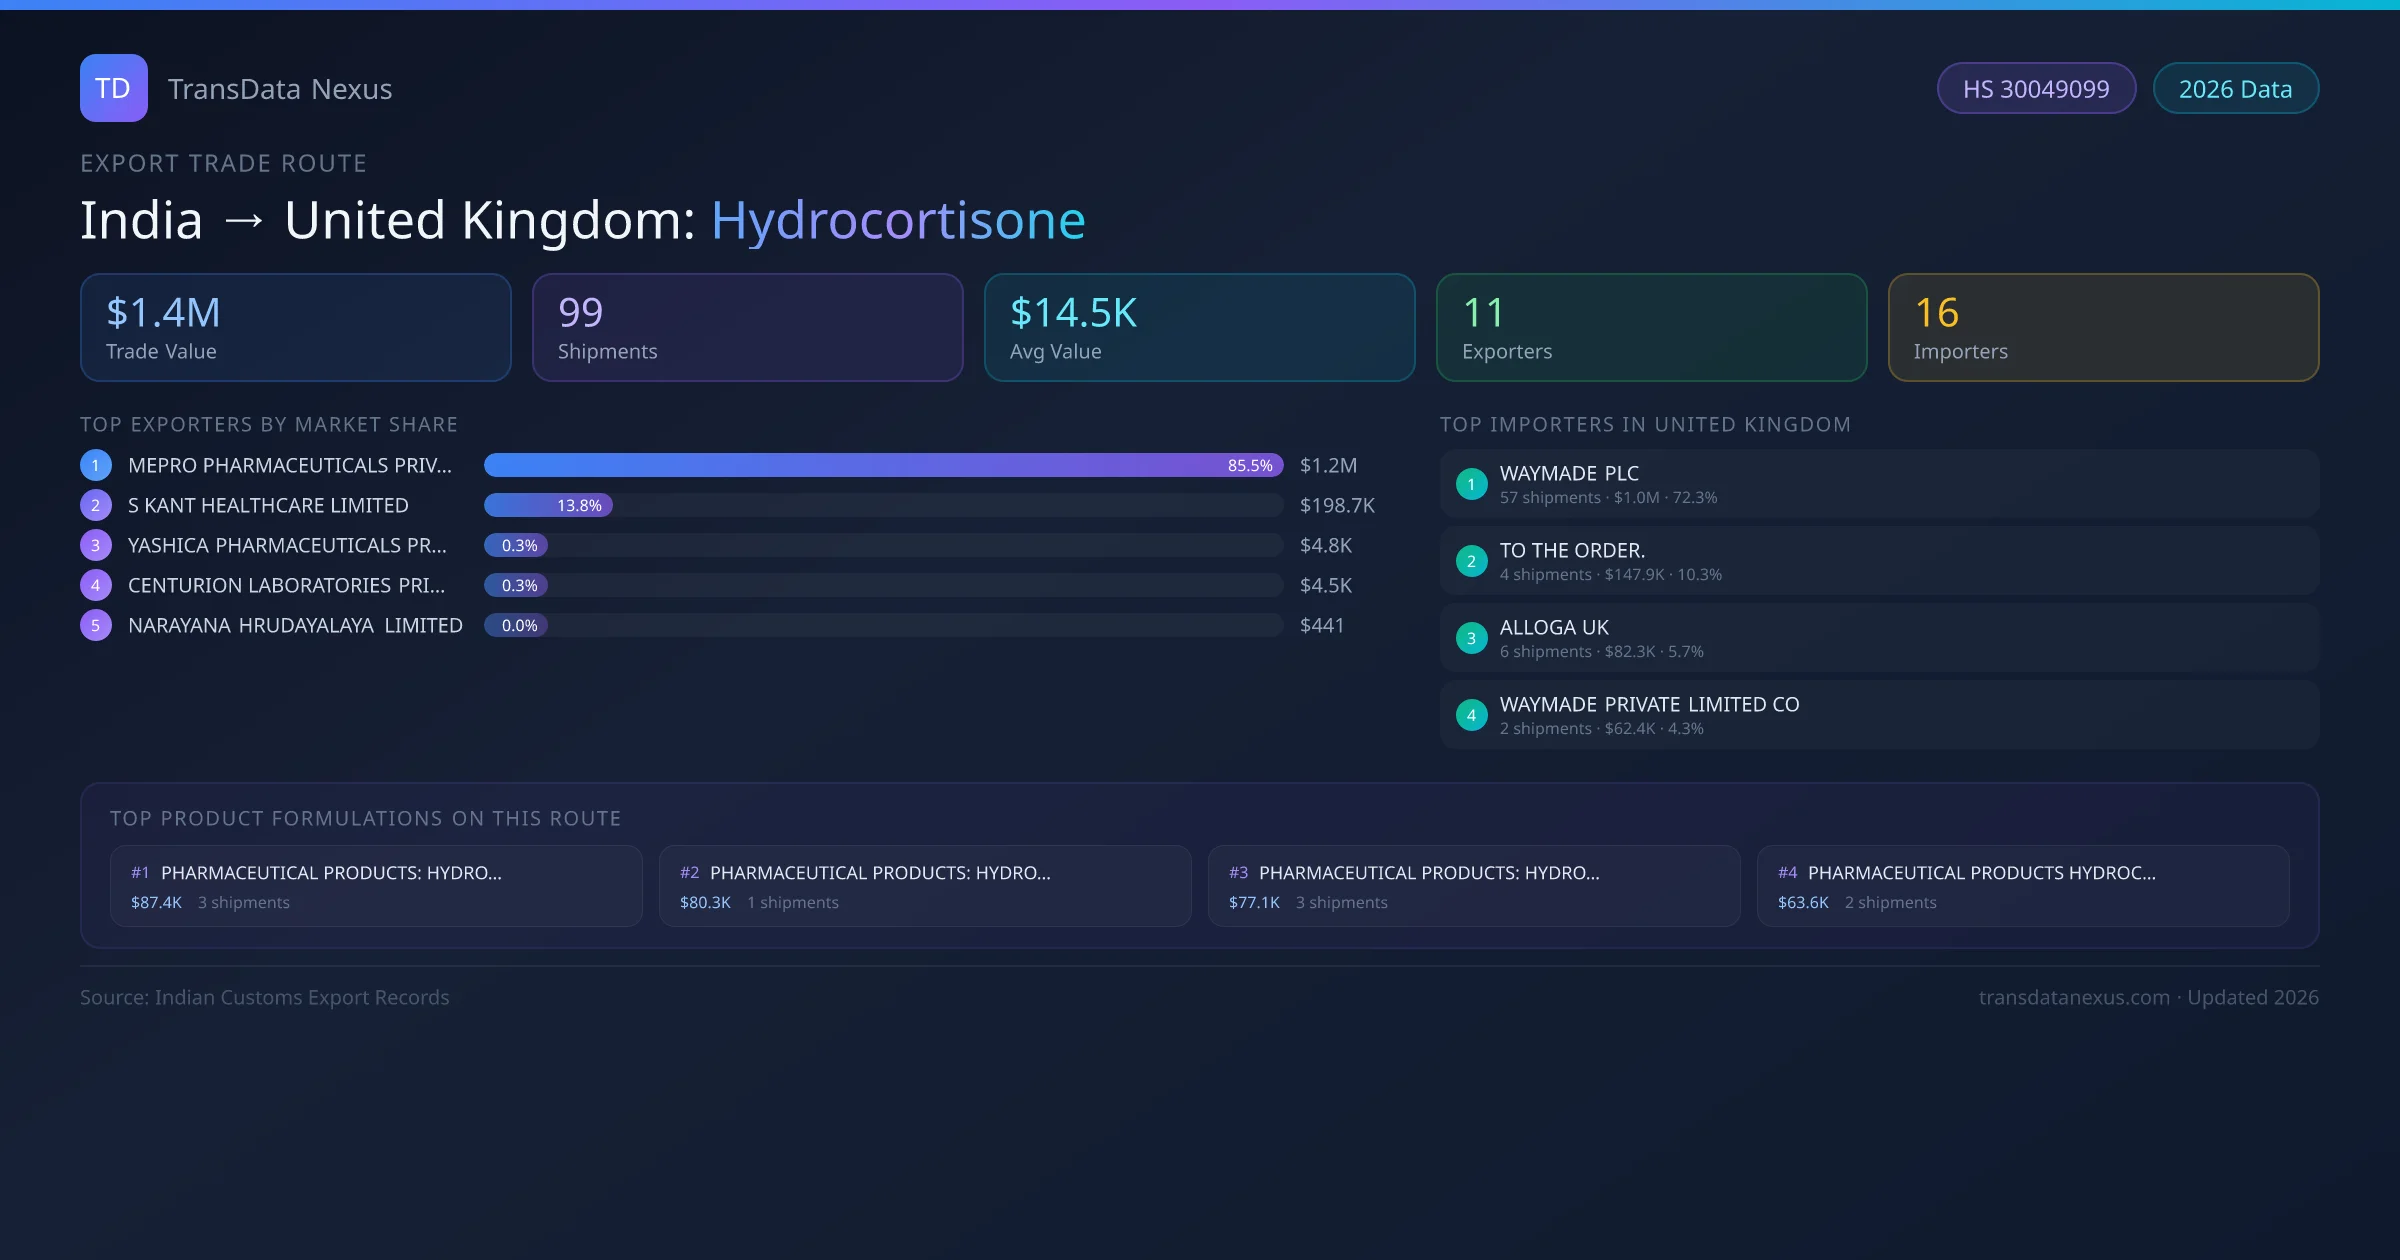2400x1260 pixels.
Task: Click the rank 1 badge for Mepro Pharmaceuticals
Action: 95,465
